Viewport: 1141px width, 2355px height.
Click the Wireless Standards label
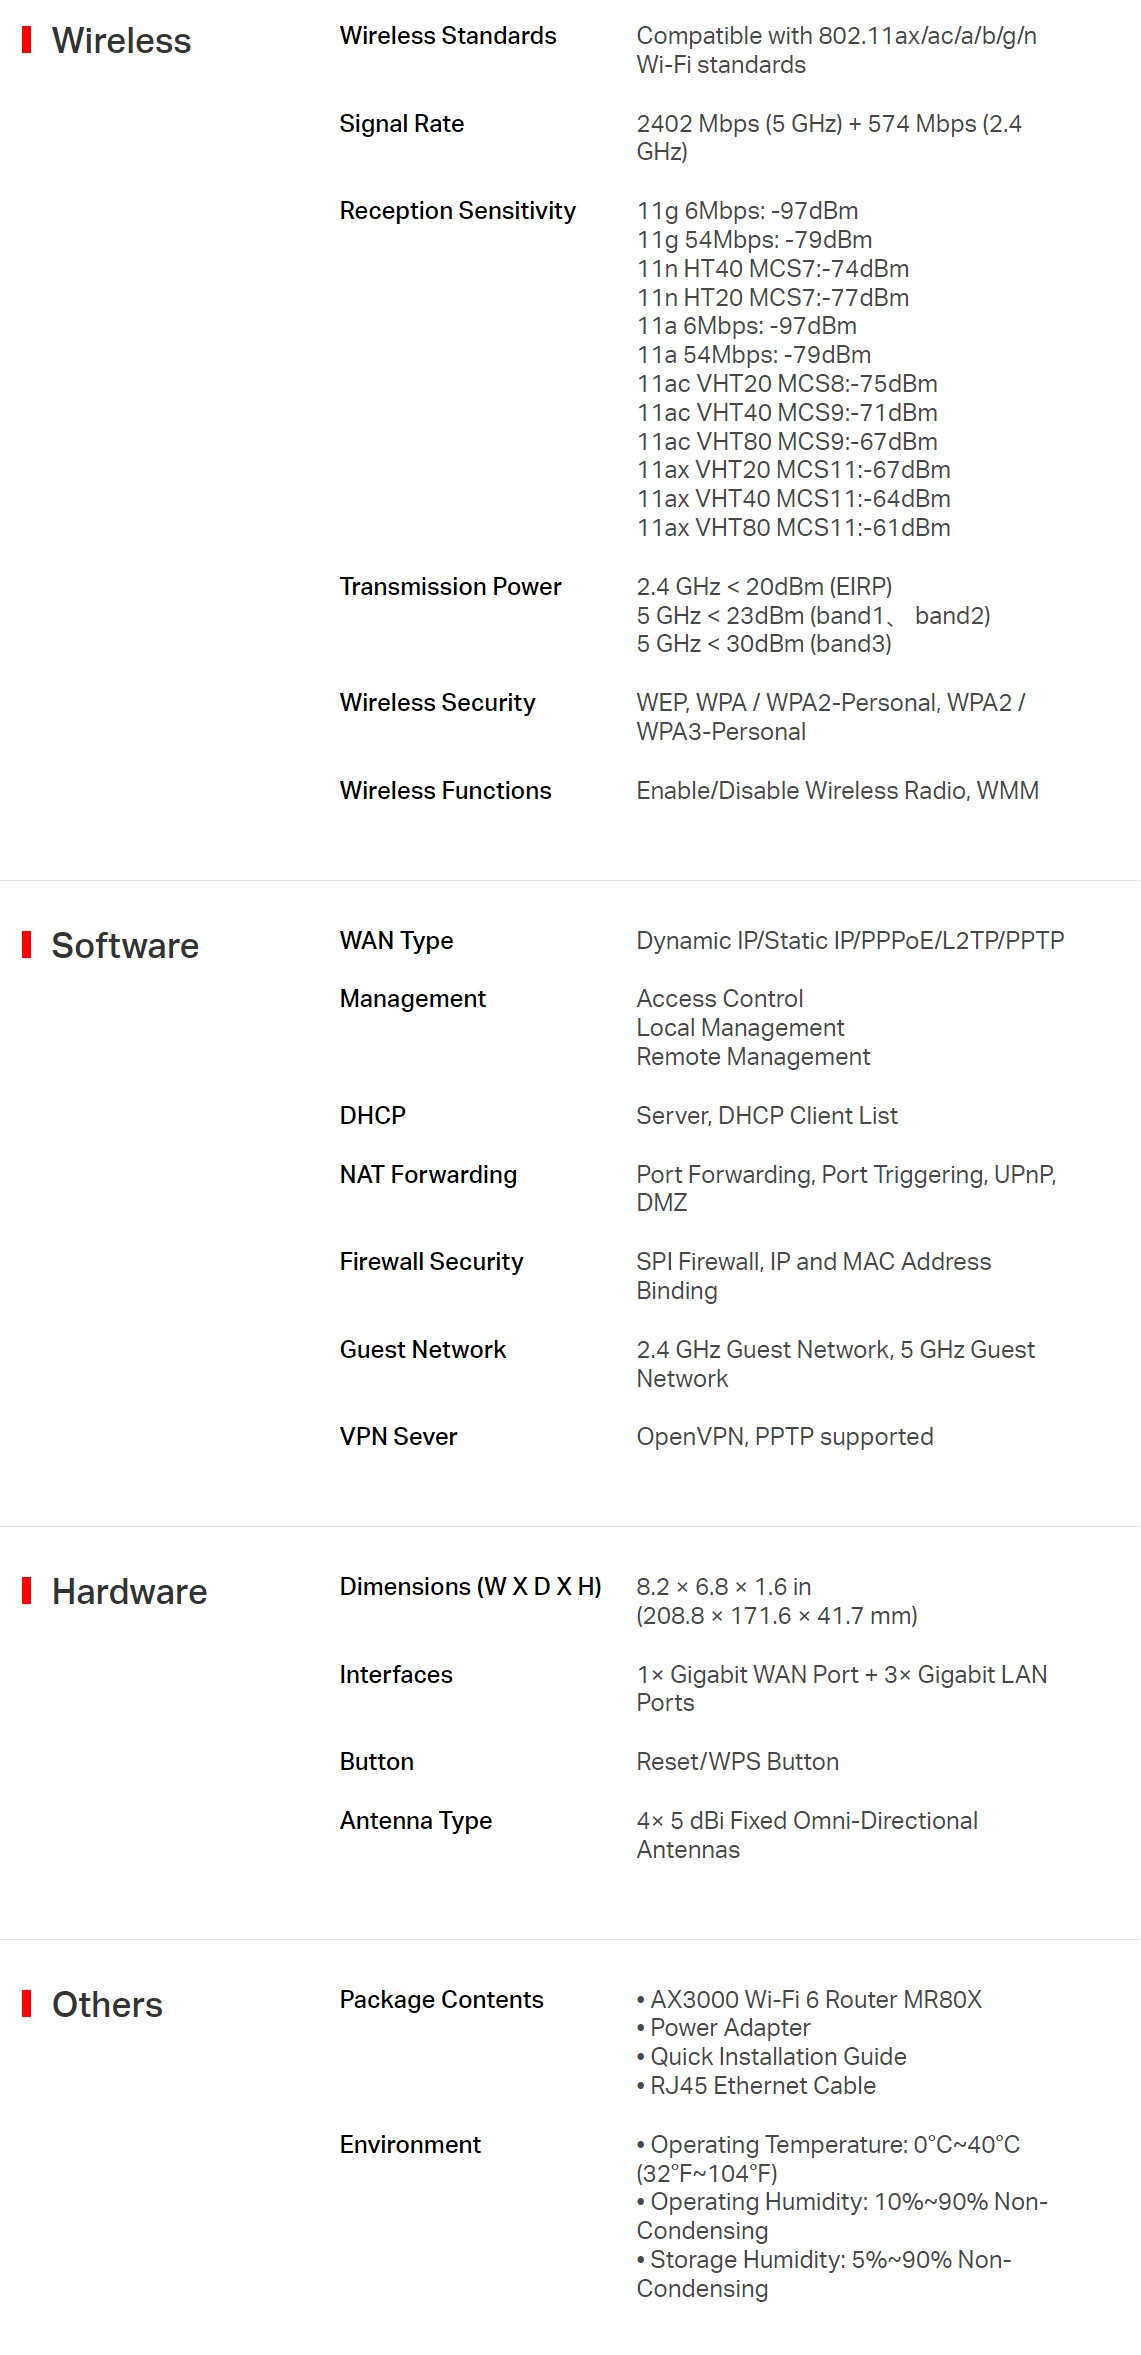coord(448,36)
